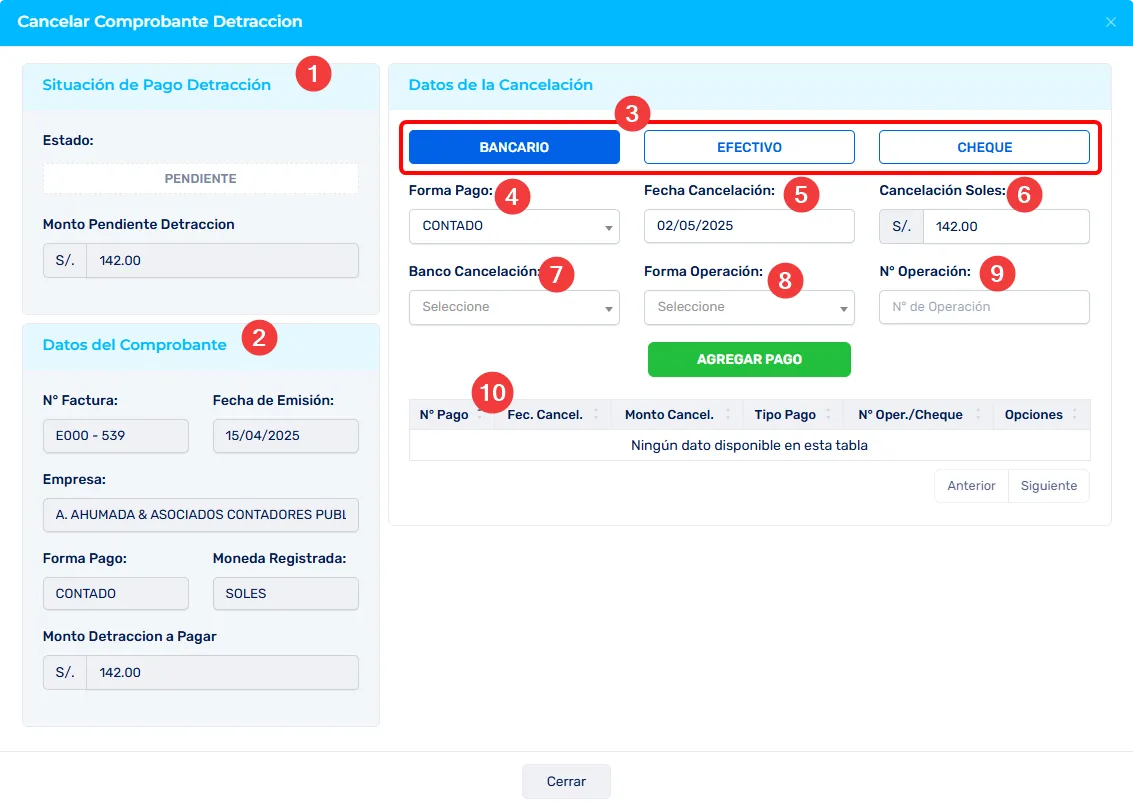Open the Forma Pago dropdown
The height and width of the screenshot is (808, 1133).
(x=514, y=226)
